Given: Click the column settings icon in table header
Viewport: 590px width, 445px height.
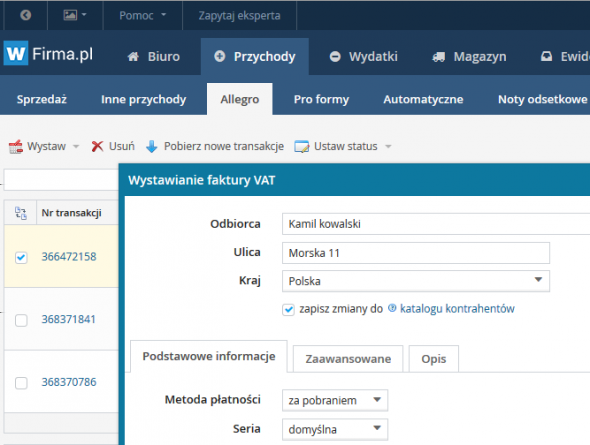Looking at the screenshot, I should pos(21,213).
